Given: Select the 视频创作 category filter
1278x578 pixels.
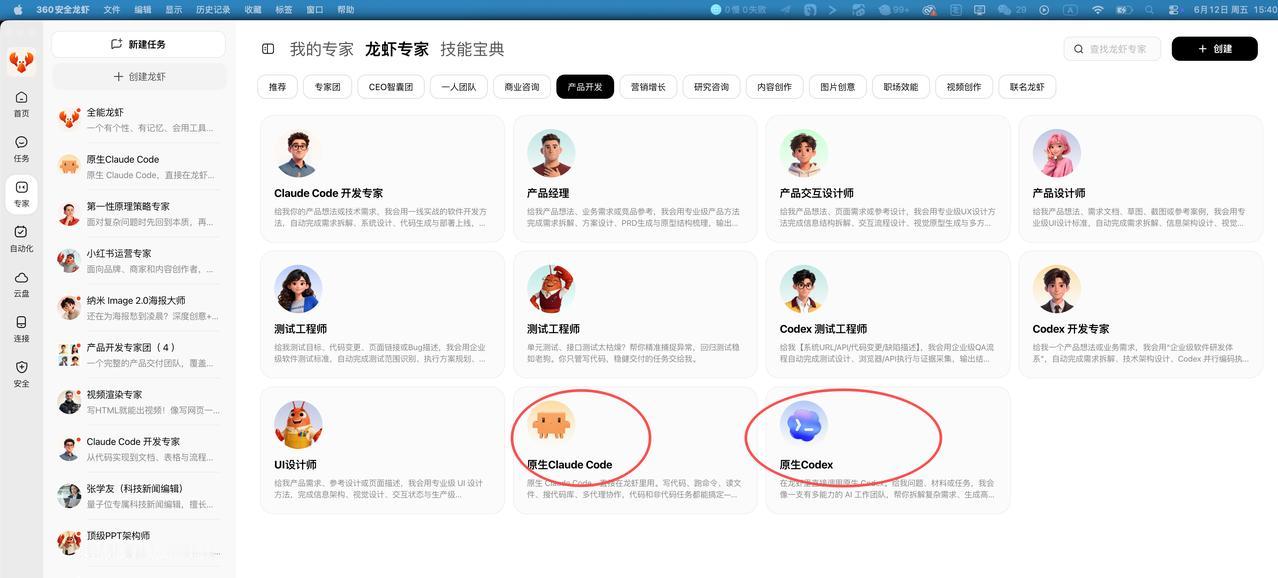Looking at the screenshot, I should (964, 87).
